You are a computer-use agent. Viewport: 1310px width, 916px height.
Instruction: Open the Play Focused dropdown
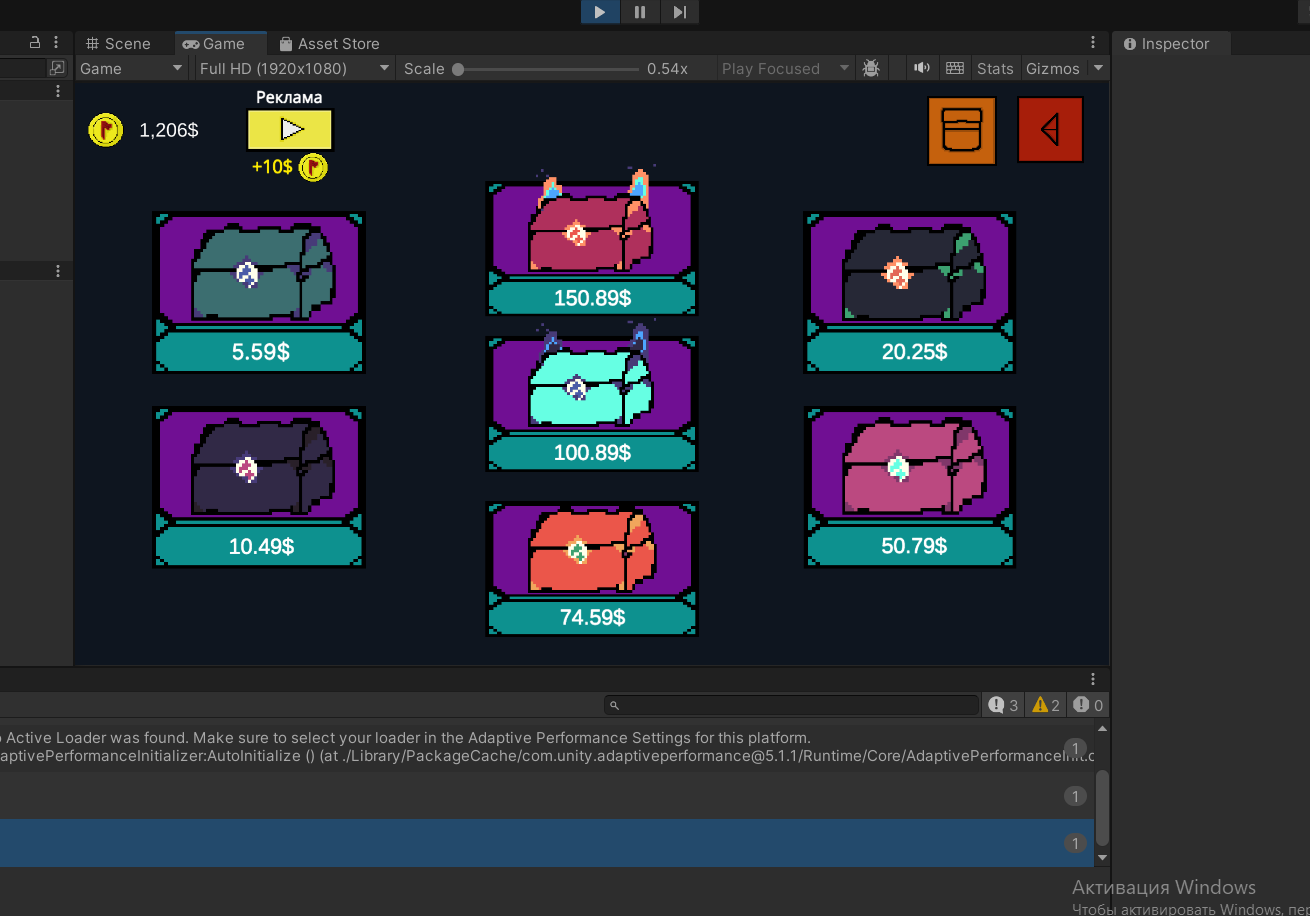tap(786, 68)
